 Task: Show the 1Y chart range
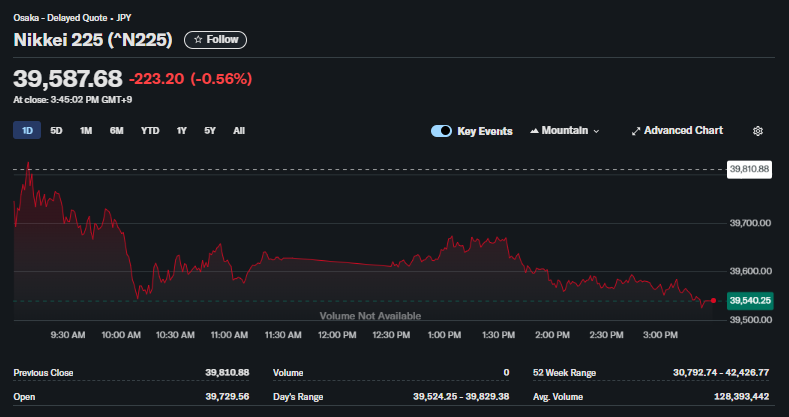click(182, 131)
